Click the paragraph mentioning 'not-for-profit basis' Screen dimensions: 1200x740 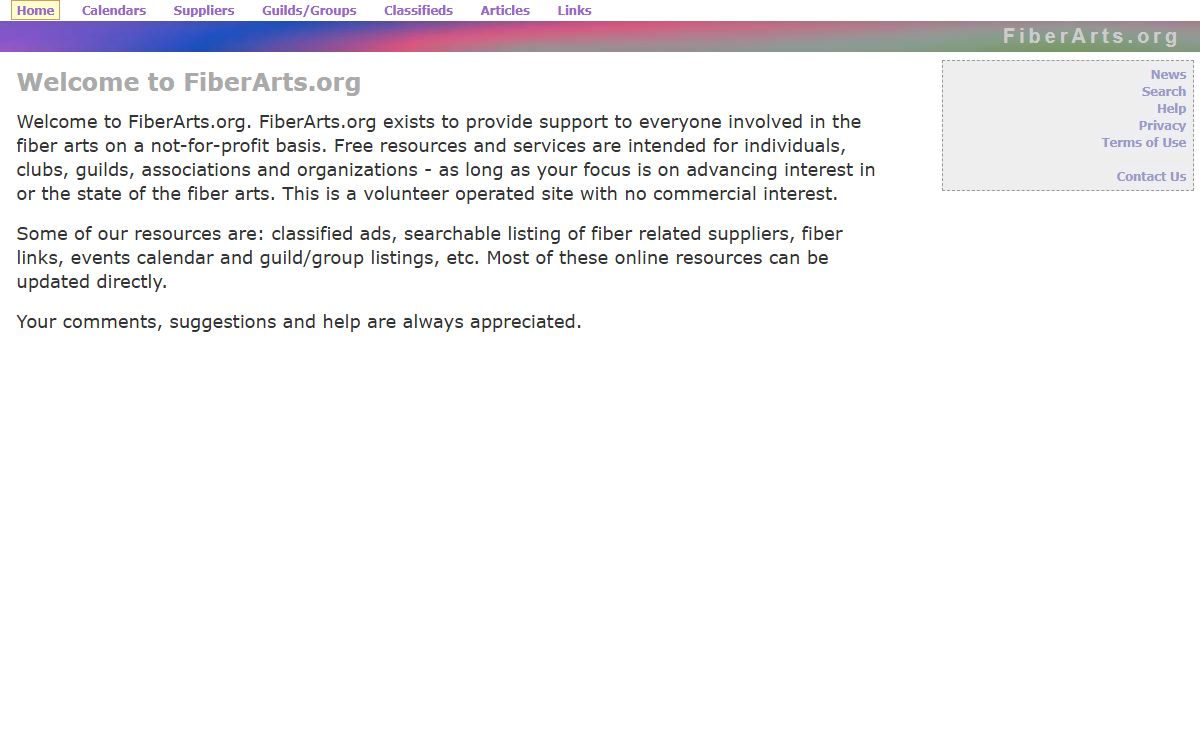pyautogui.click(x=446, y=157)
